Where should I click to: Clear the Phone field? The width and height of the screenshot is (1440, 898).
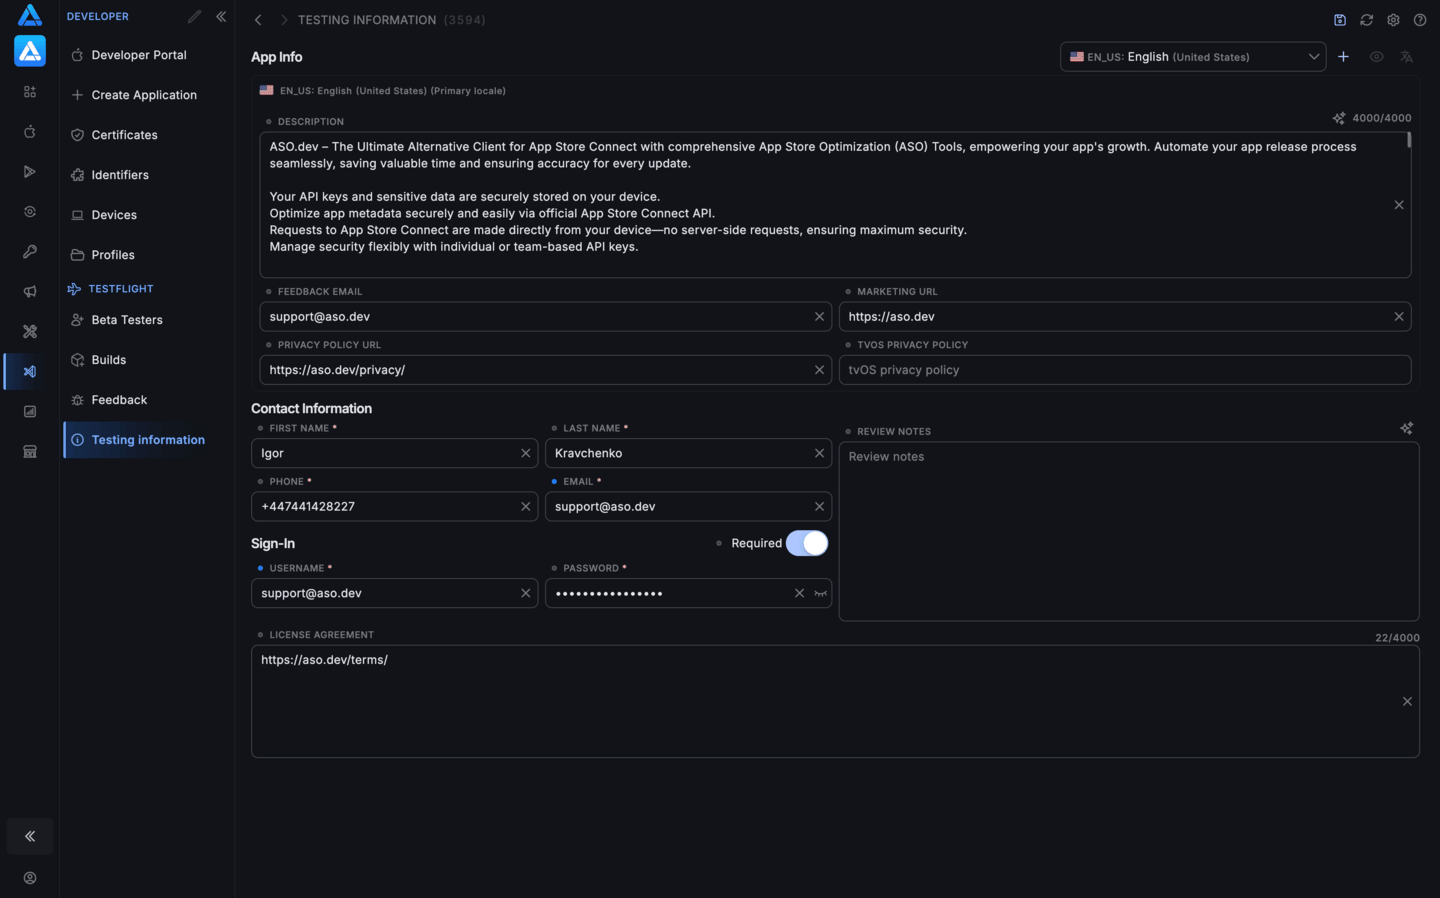(525, 507)
